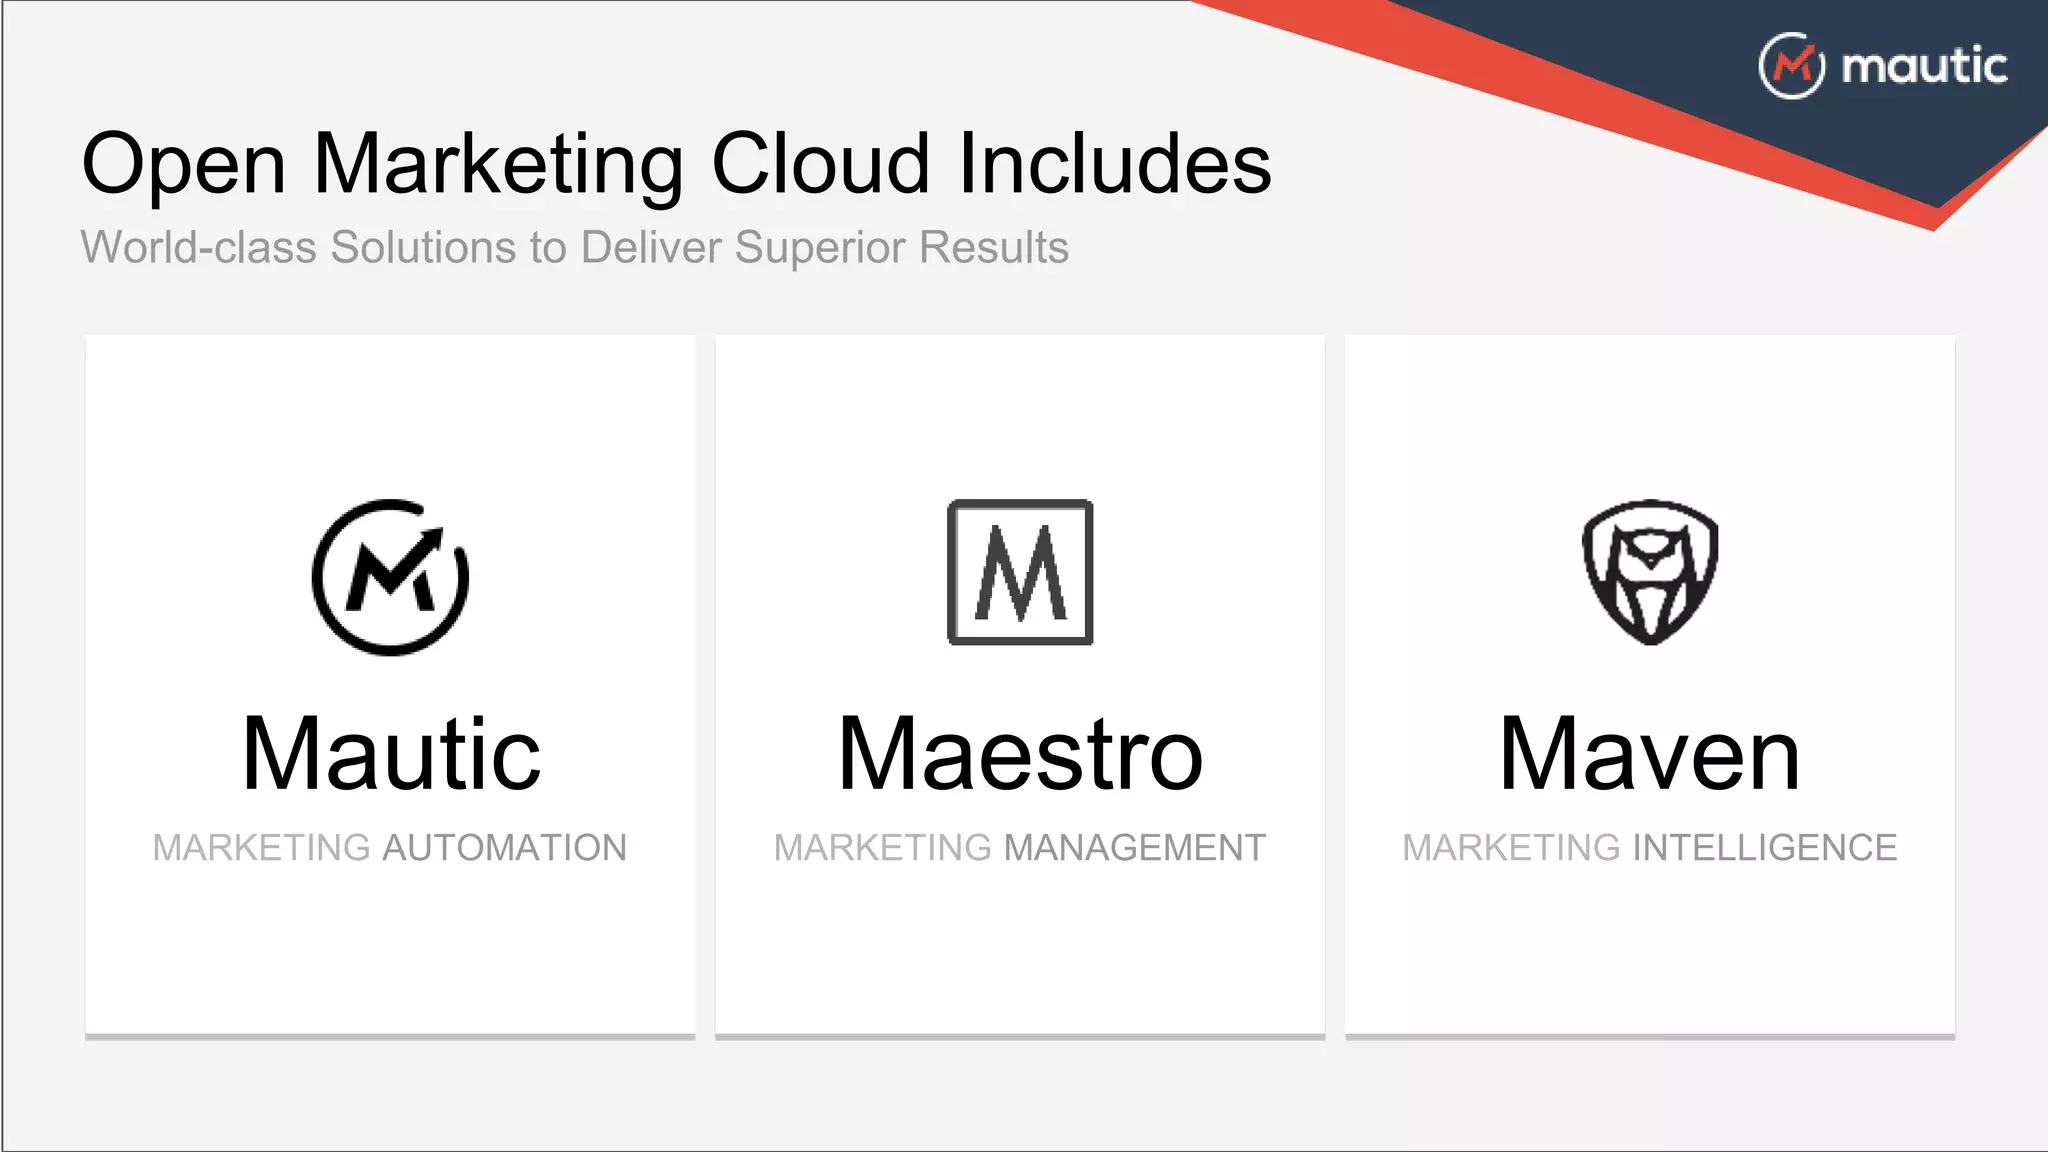The image size is (2048, 1152).
Task: Click the mautic brand logo in top corner
Action: coord(1883,66)
